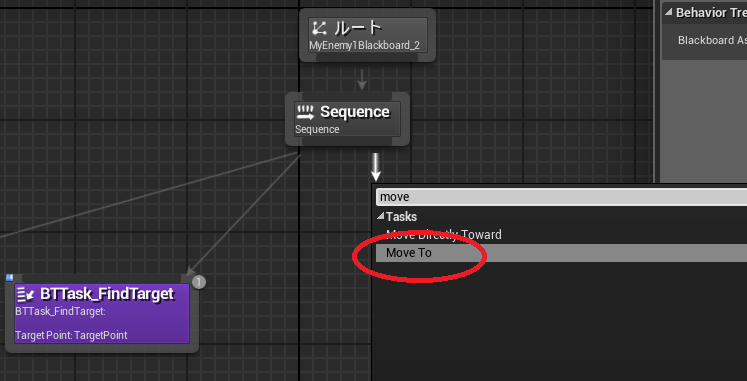Click the "Target Point: TargetPoint" text in the task node

pos(71,335)
